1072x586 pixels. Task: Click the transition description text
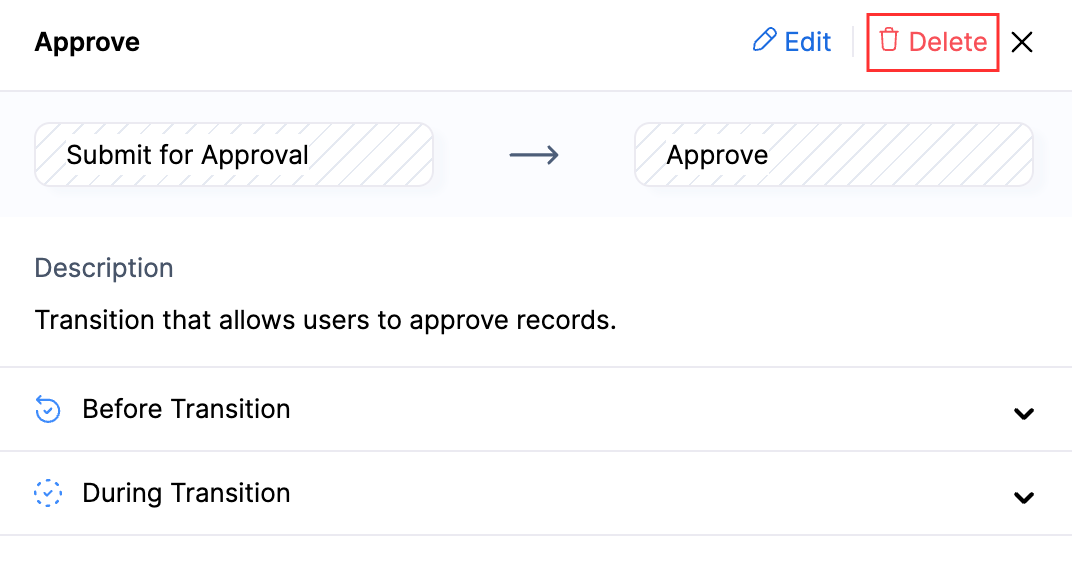pyautogui.click(x=323, y=320)
